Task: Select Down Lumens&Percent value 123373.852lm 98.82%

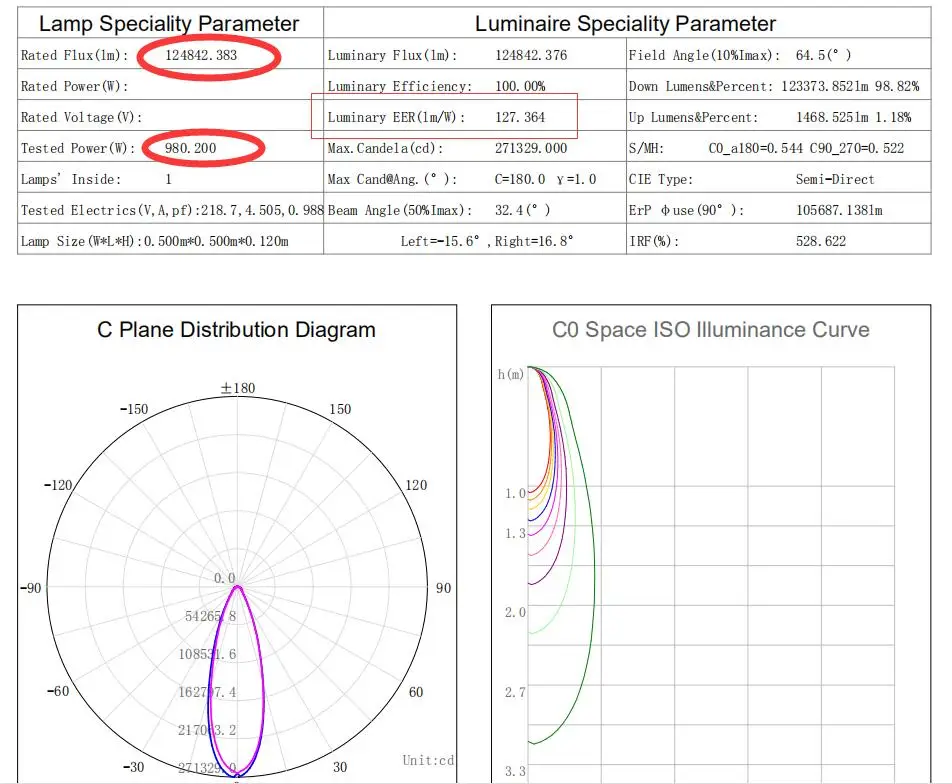Action: click(850, 86)
